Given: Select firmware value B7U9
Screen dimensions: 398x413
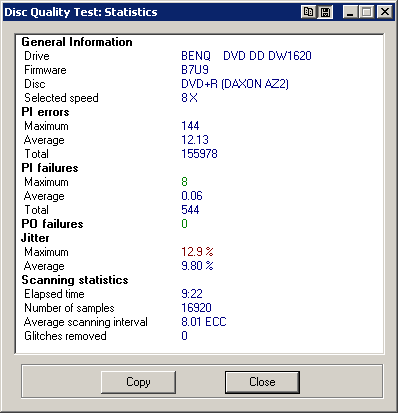Looking at the screenshot, I should (x=195, y=70).
